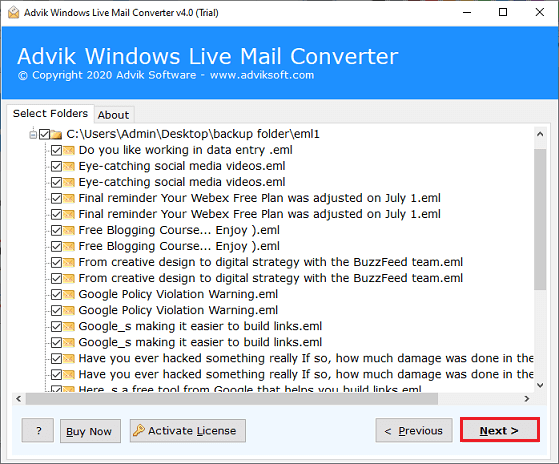Viewport: 559px width, 464px height.
Task: Click envelope icon of lower 'Final reminder Your Webex' row
Action: [x=69, y=215]
